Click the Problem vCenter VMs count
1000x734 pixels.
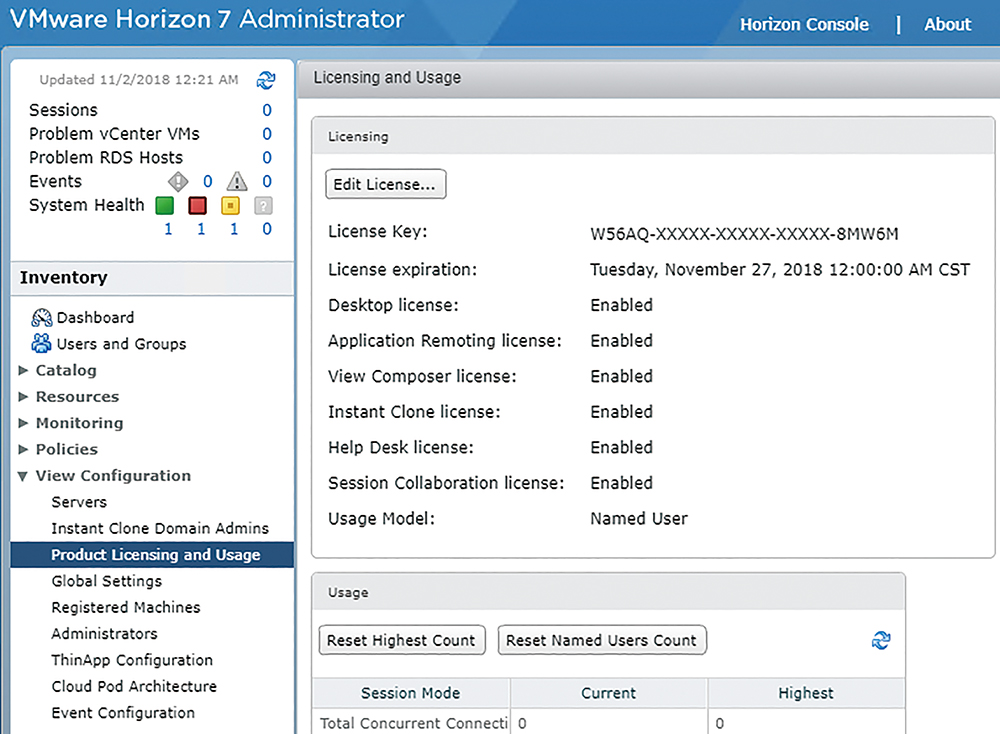tap(267, 134)
